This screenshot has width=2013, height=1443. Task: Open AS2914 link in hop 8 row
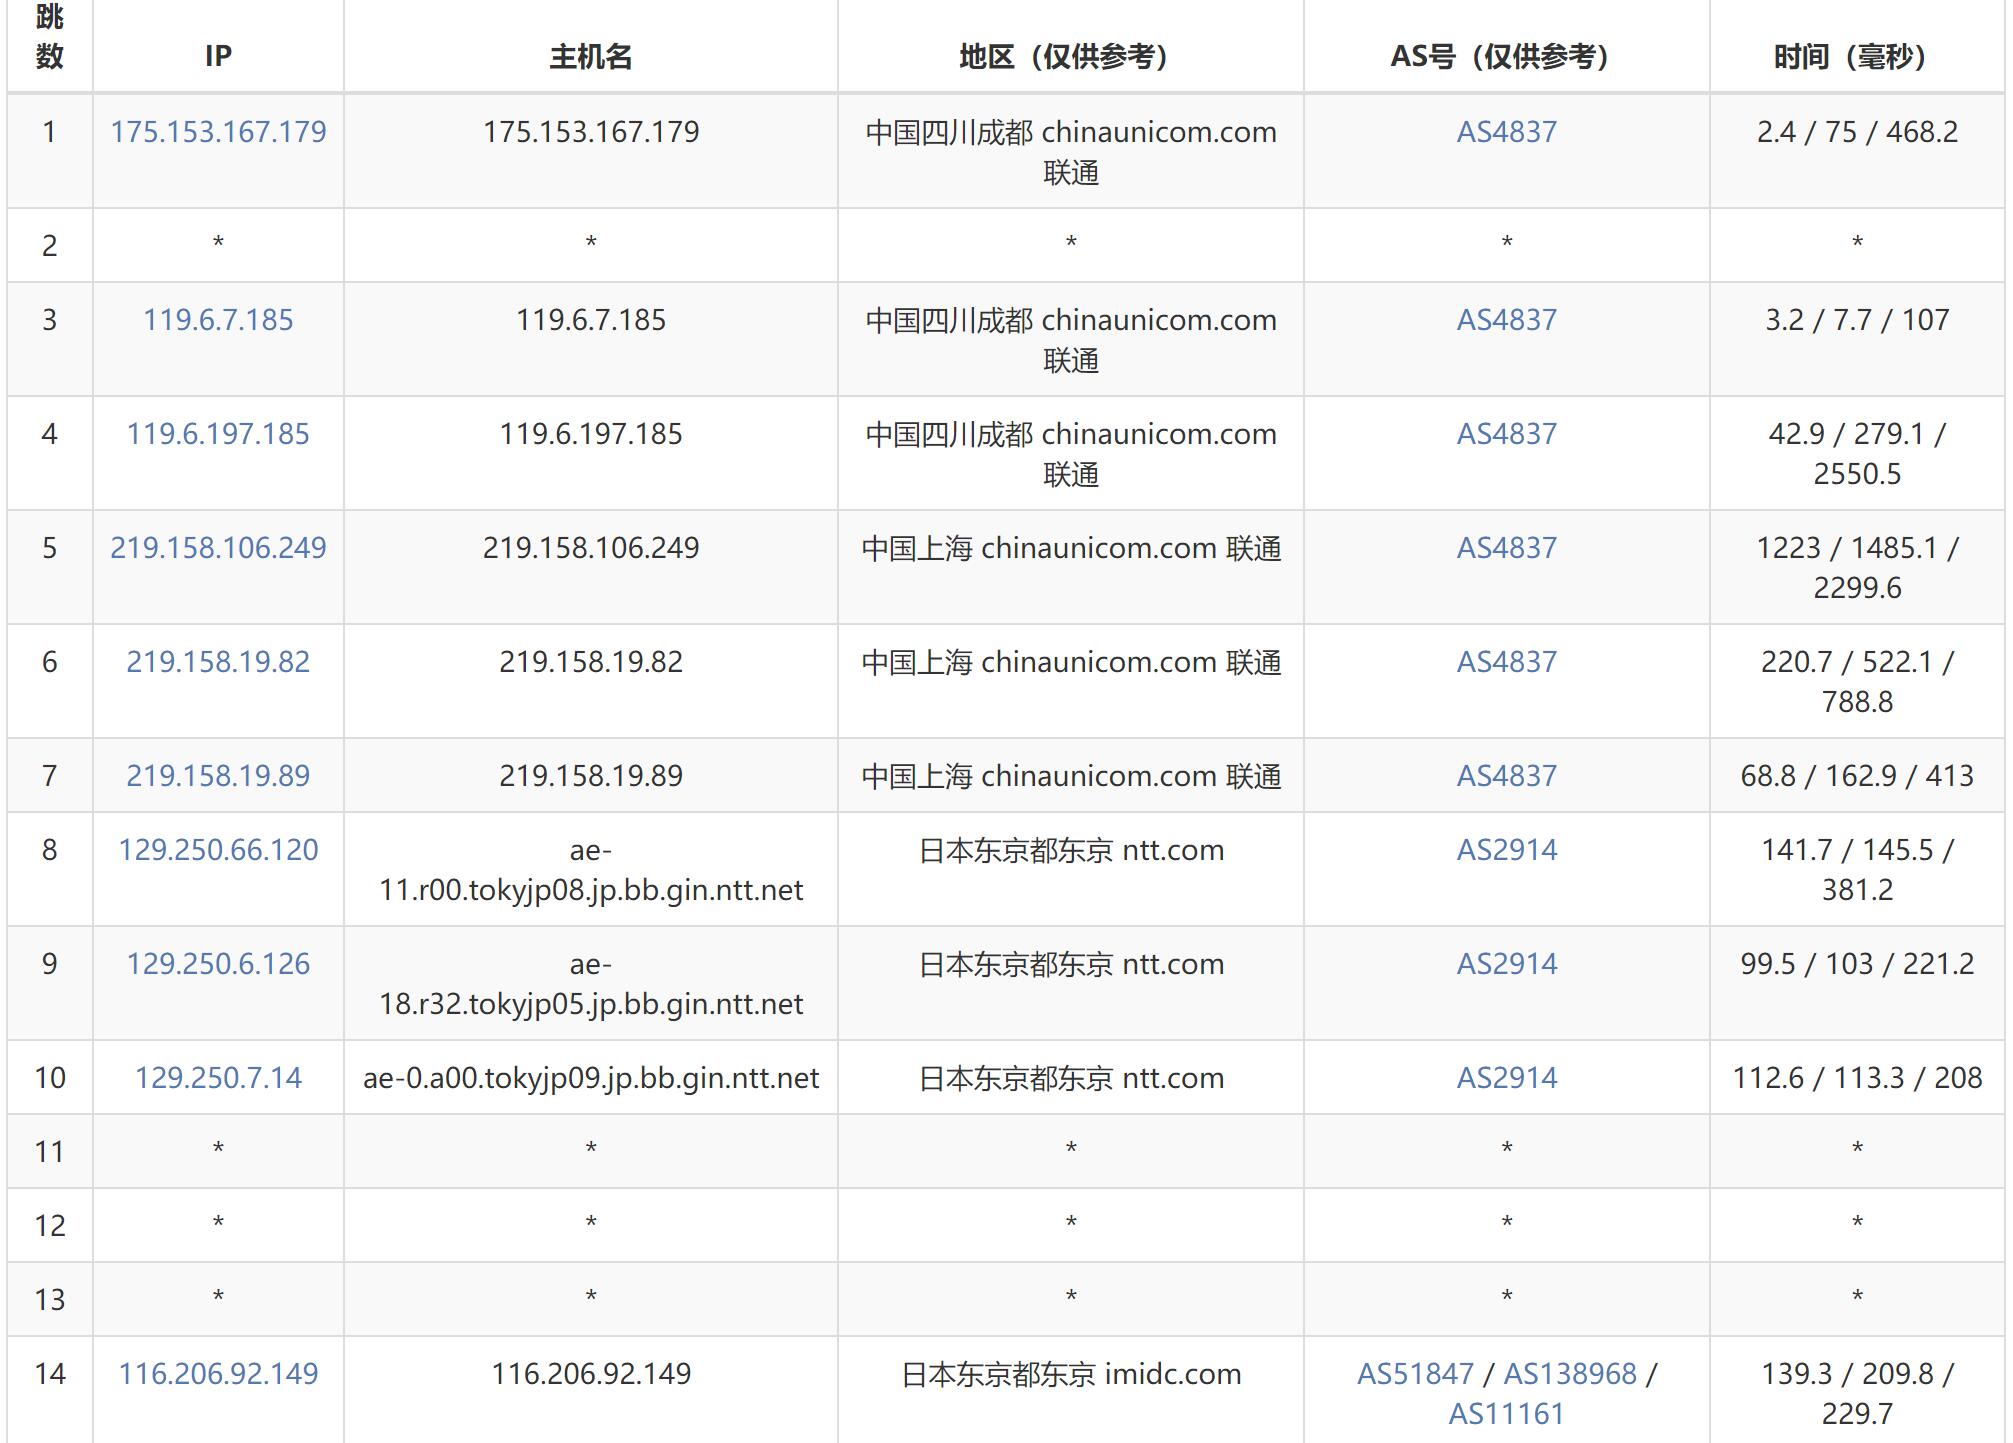[1506, 850]
